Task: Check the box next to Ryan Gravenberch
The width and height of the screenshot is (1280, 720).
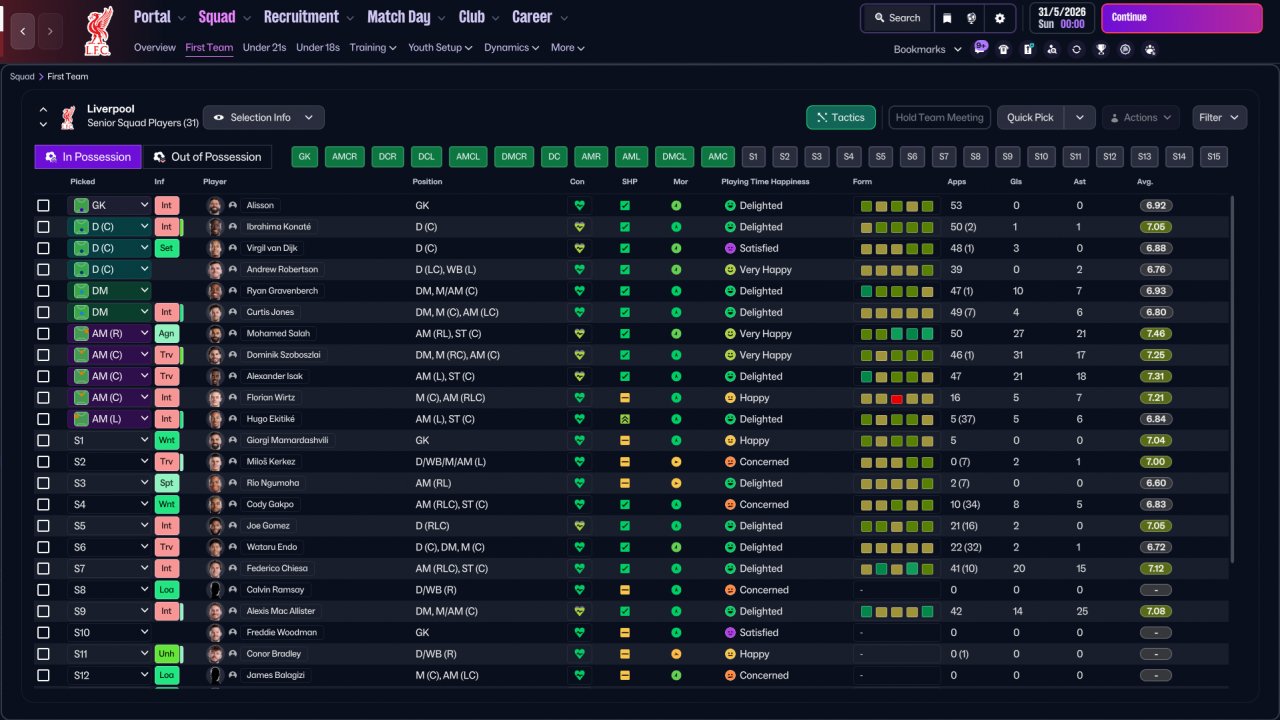Action: 43,291
